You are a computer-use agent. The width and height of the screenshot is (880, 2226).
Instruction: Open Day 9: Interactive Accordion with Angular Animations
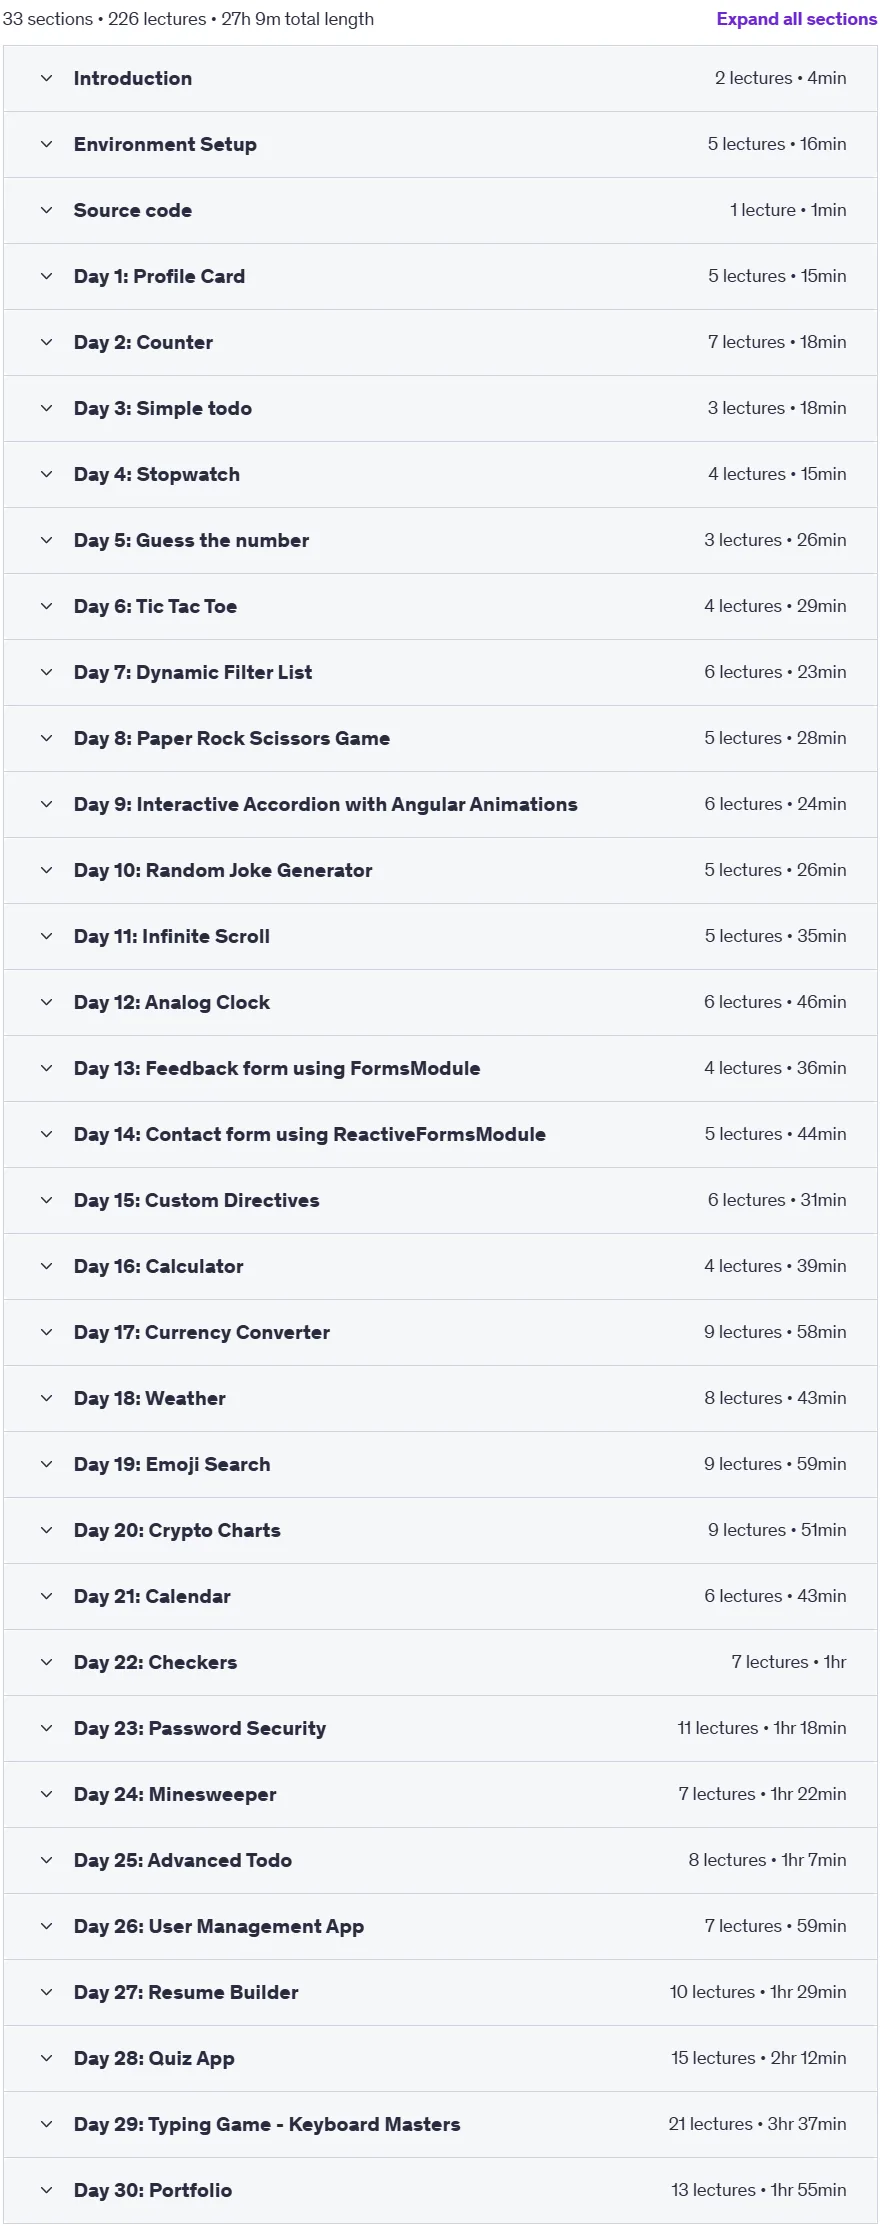440,804
